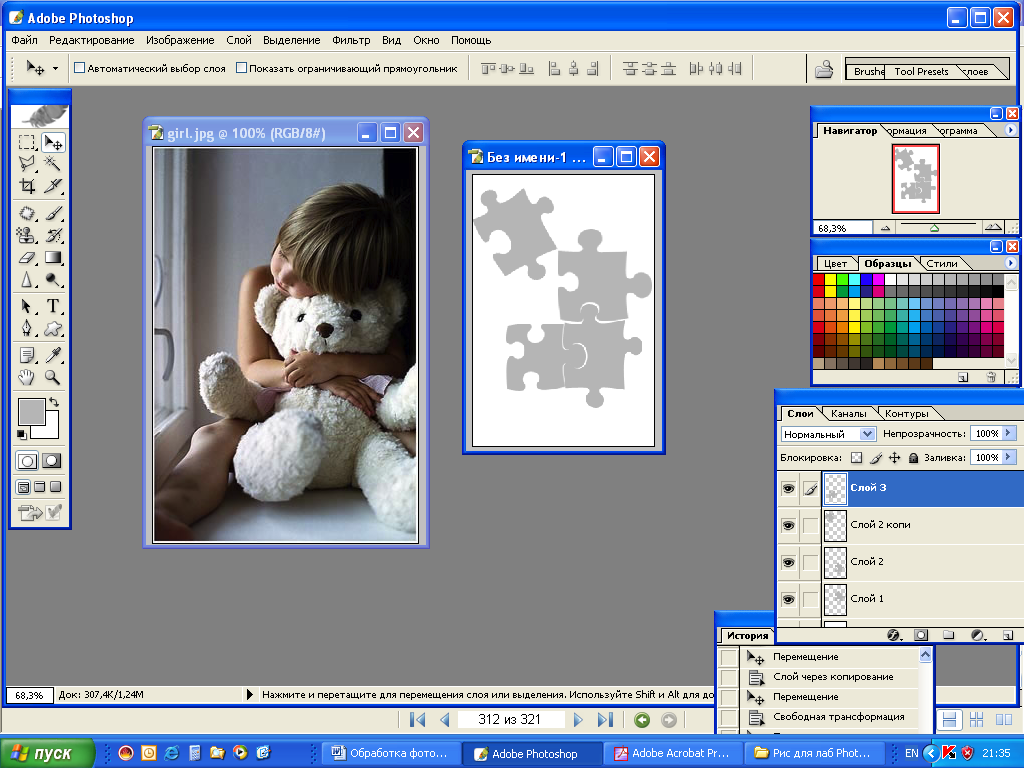Select the Notes tool

[27, 355]
